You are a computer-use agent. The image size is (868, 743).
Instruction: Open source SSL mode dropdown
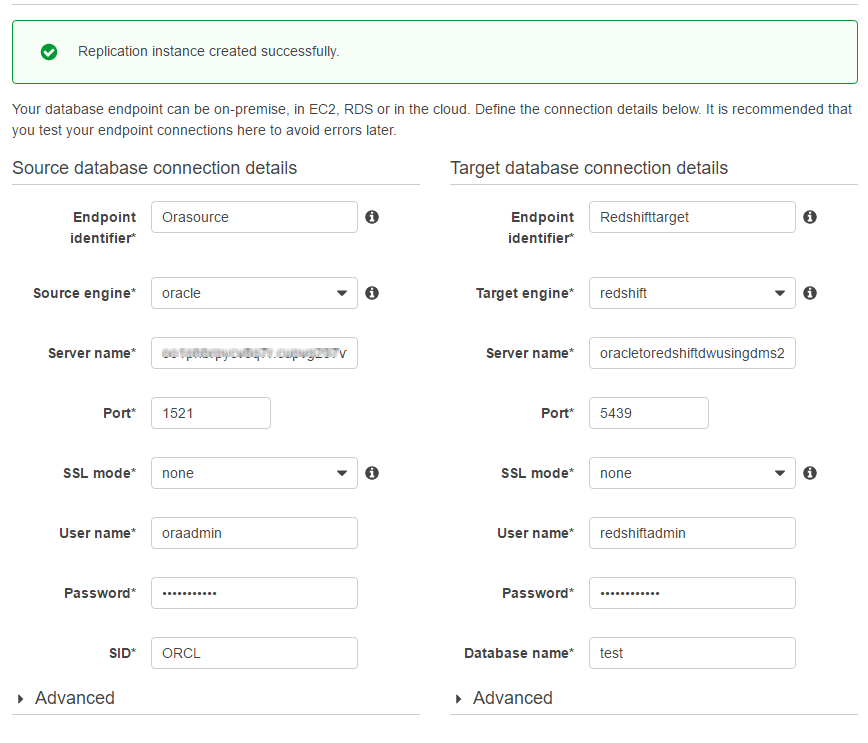[x=254, y=473]
